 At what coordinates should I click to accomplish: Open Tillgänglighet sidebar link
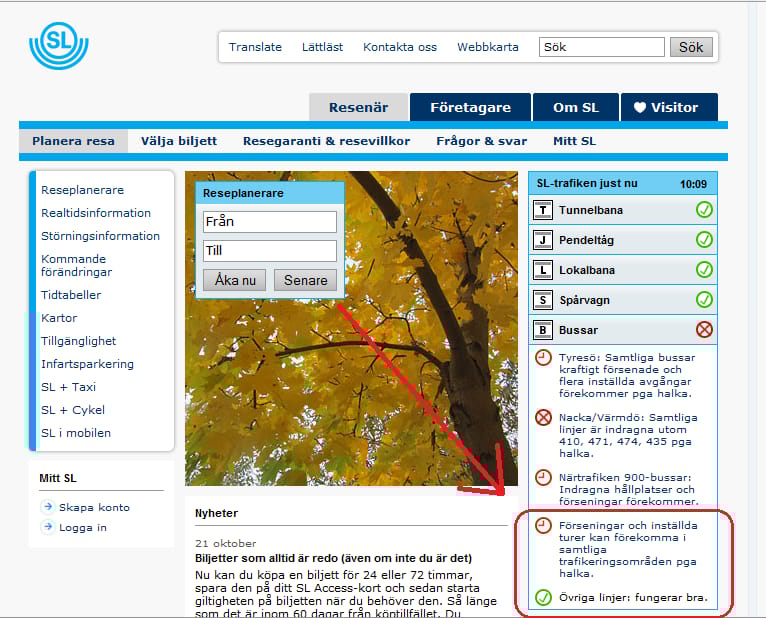click(78, 341)
